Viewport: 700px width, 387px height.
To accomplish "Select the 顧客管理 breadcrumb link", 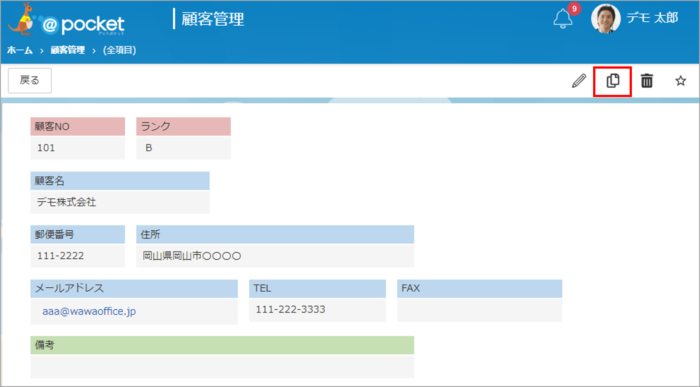I will [67, 50].
